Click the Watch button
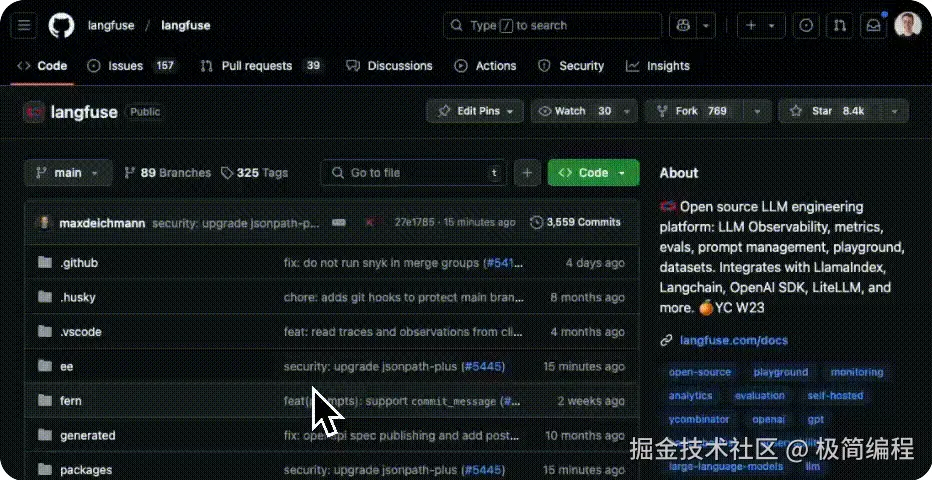 [574, 111]
